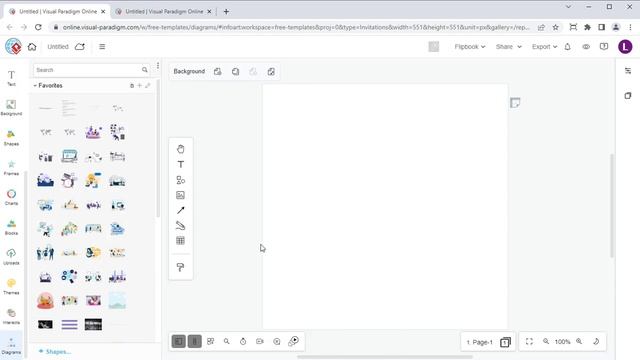Zoom out with minus magnifier
This screenshot has width=640, height=360.
point(546,341)
